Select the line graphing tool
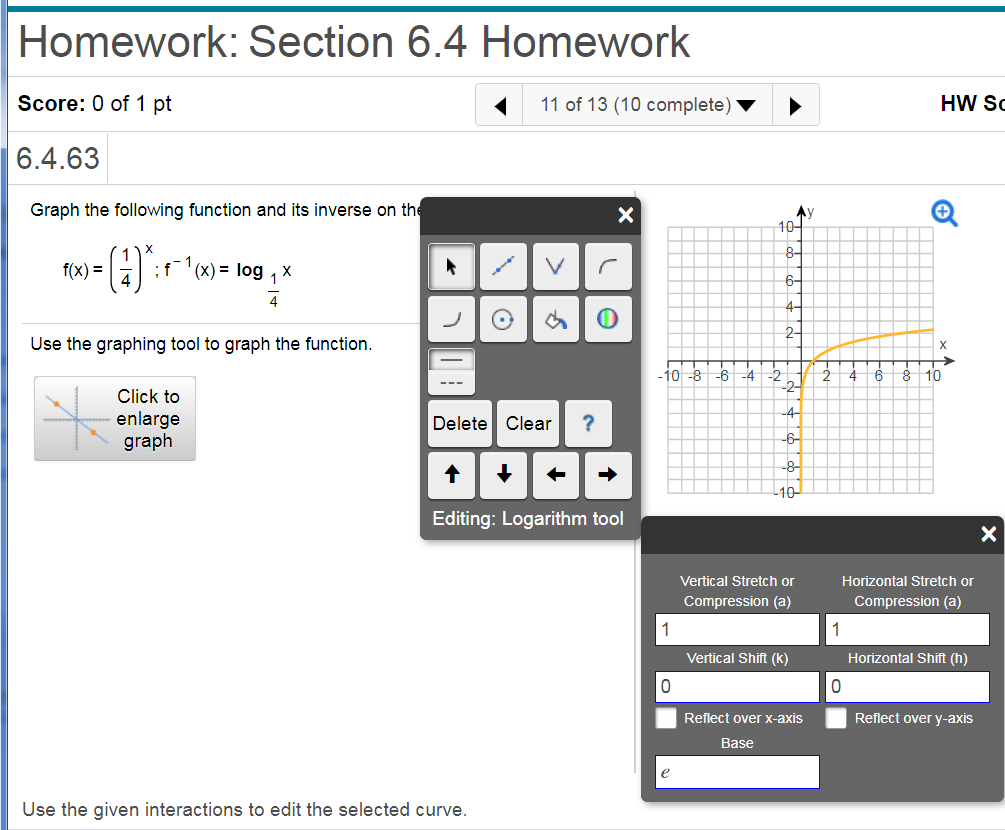 point(503,266)
